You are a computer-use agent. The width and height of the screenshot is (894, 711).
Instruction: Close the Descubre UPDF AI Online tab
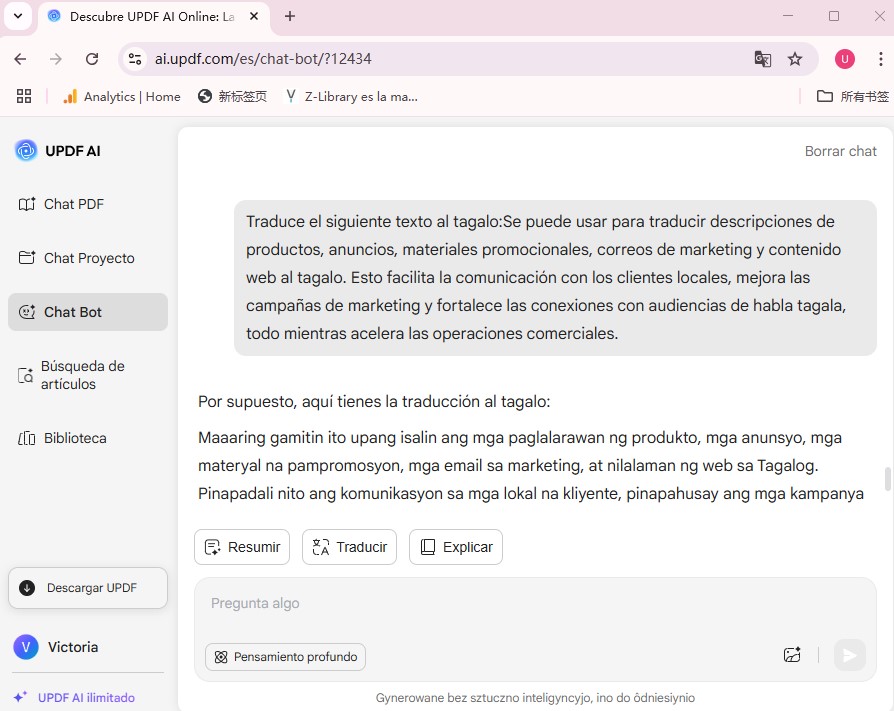254,17
